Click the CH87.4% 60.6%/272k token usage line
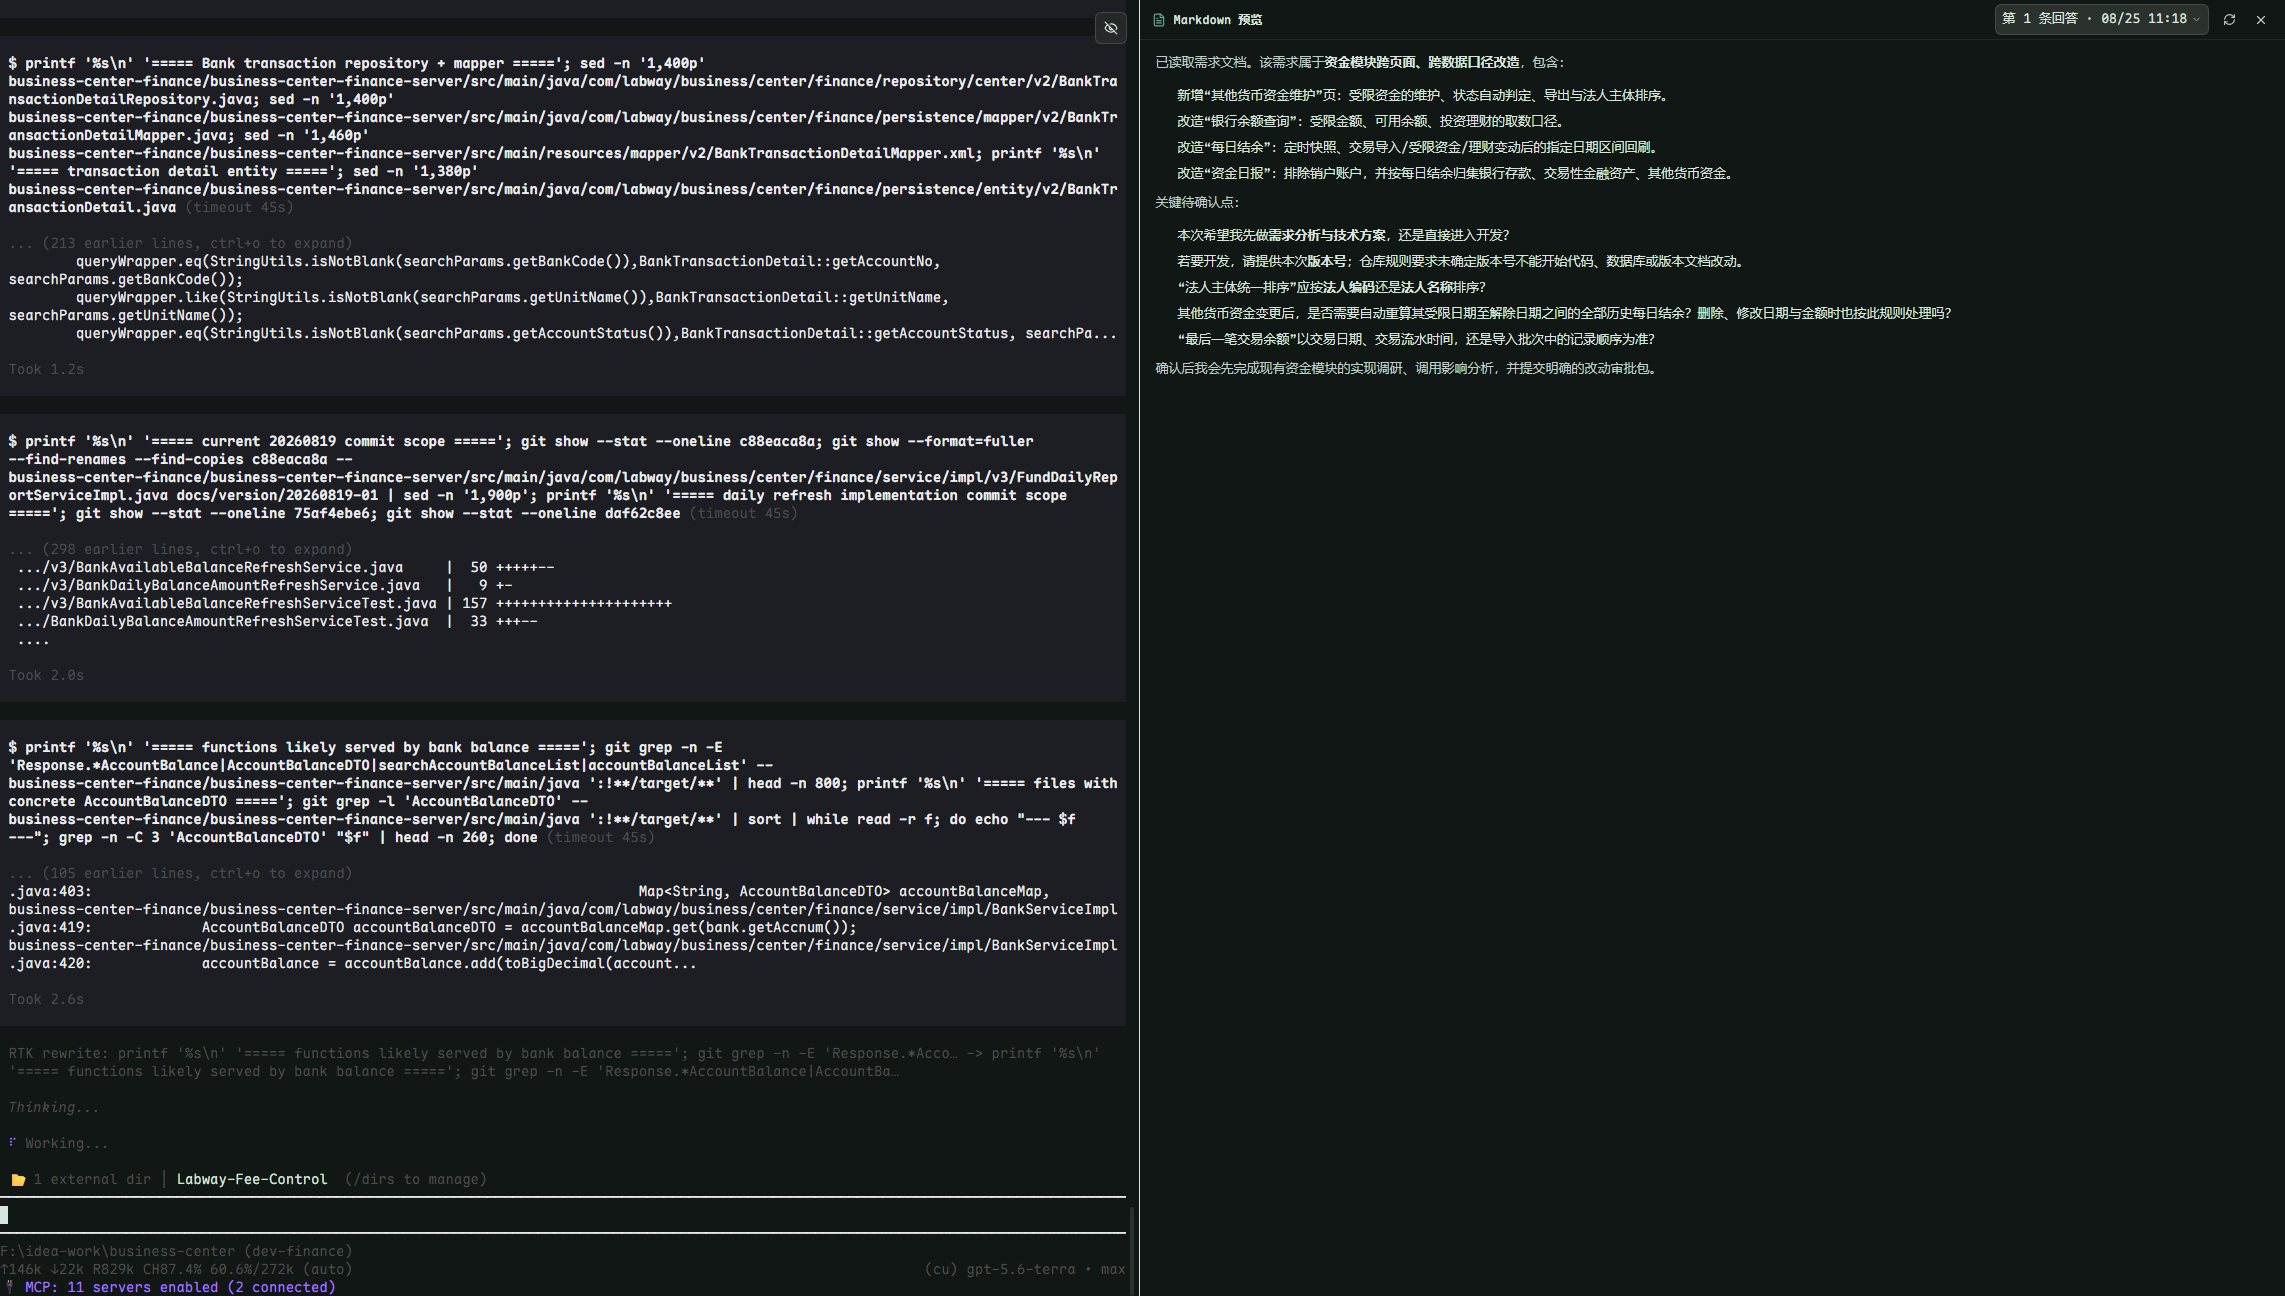The width and height of the screenshot is (2285, 1296). pyautogui.click(x=176, y=1269)
